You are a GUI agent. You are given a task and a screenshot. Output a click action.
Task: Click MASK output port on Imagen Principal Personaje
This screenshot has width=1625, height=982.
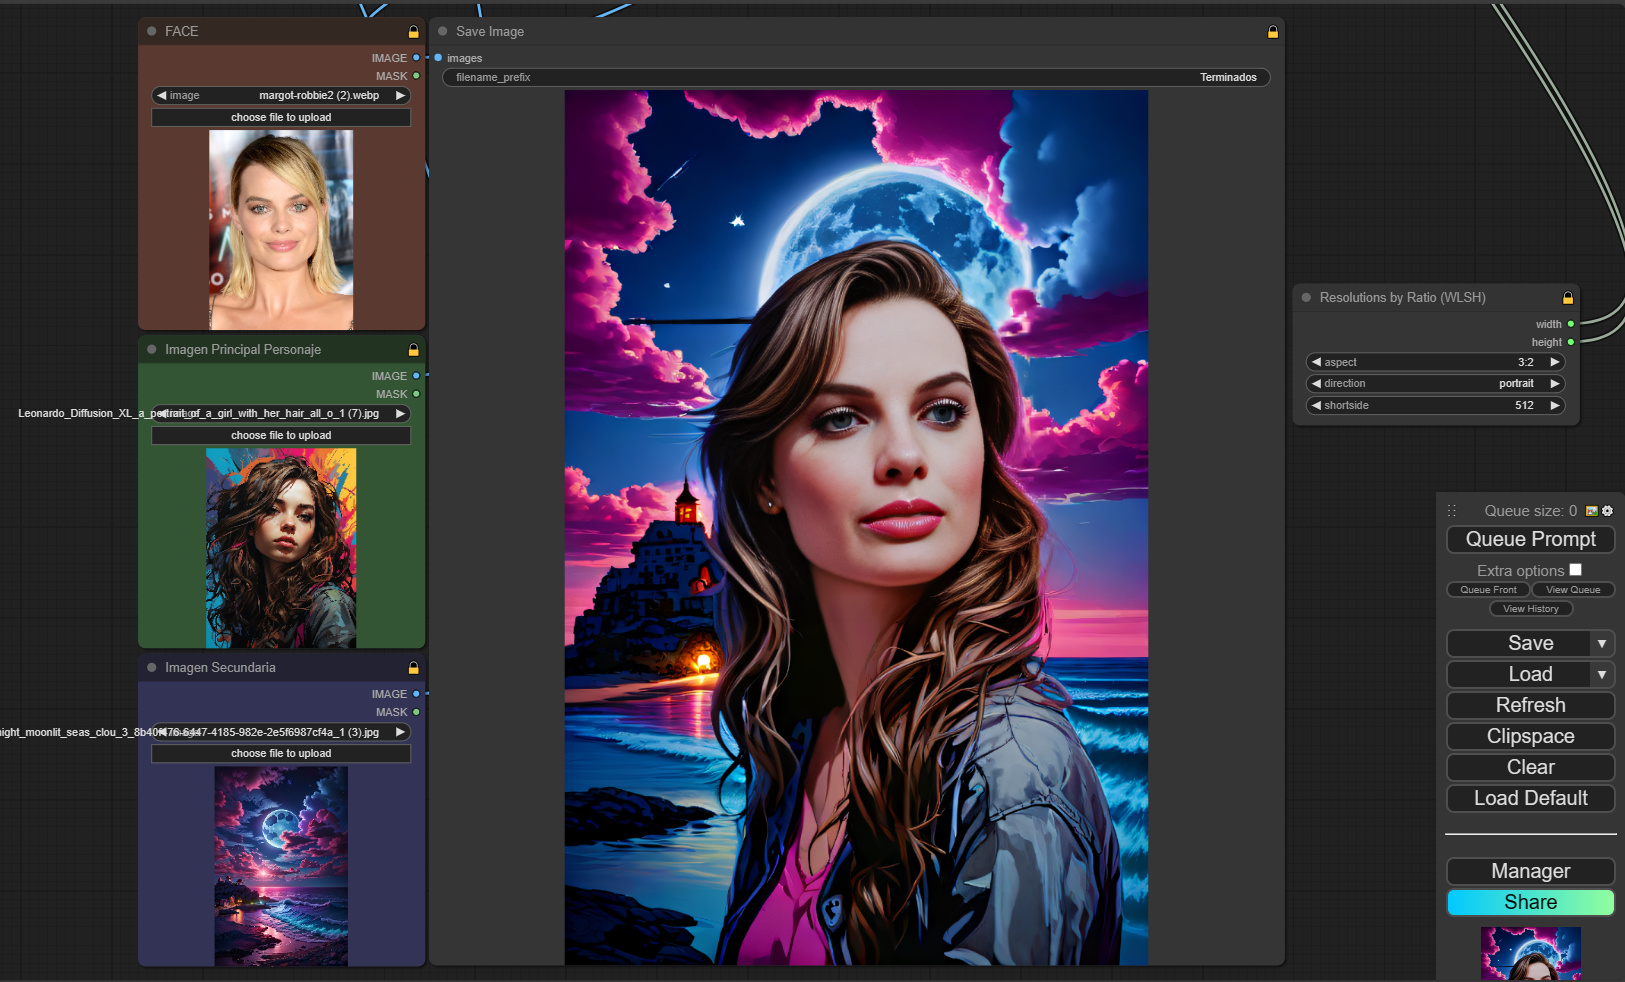pyautogui.click(x=416, y=394)
